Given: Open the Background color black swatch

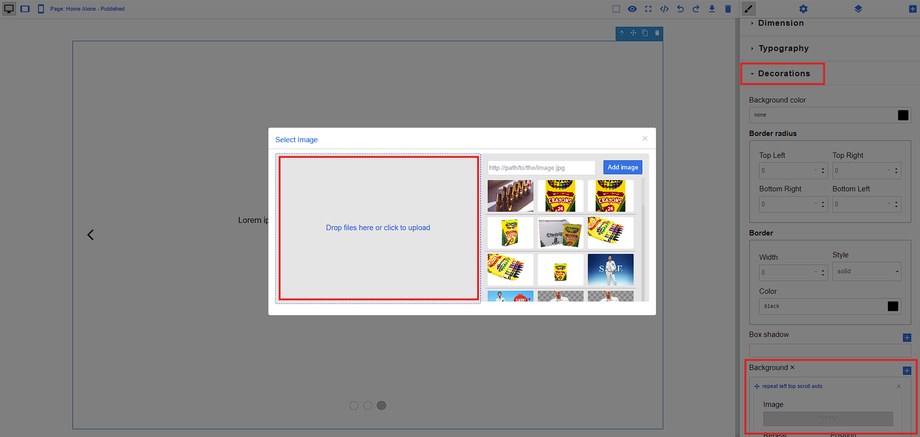Looking at the screenshot, I should (x=903, y=115).
